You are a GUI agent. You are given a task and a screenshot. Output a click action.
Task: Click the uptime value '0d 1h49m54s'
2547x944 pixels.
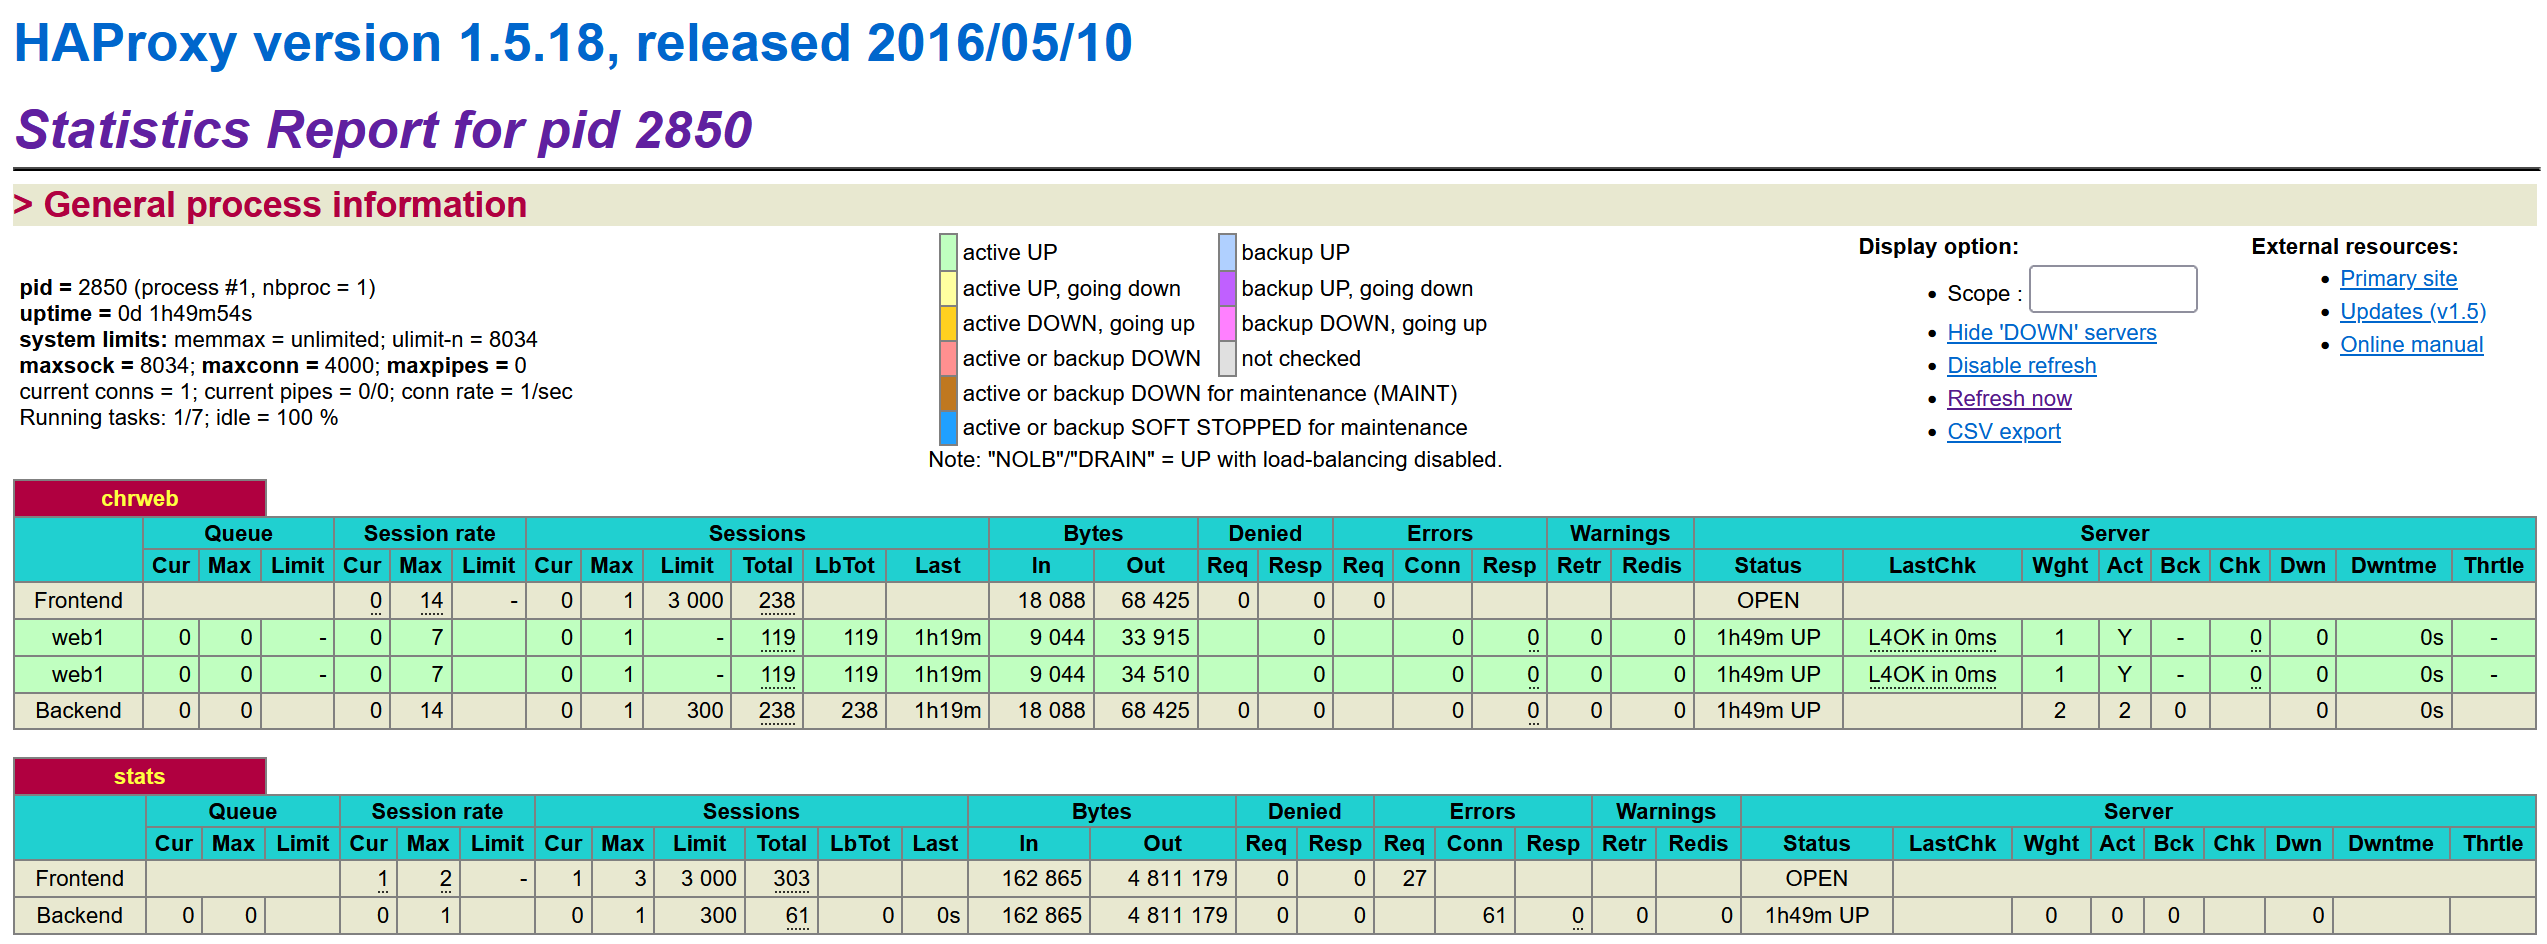185,314
